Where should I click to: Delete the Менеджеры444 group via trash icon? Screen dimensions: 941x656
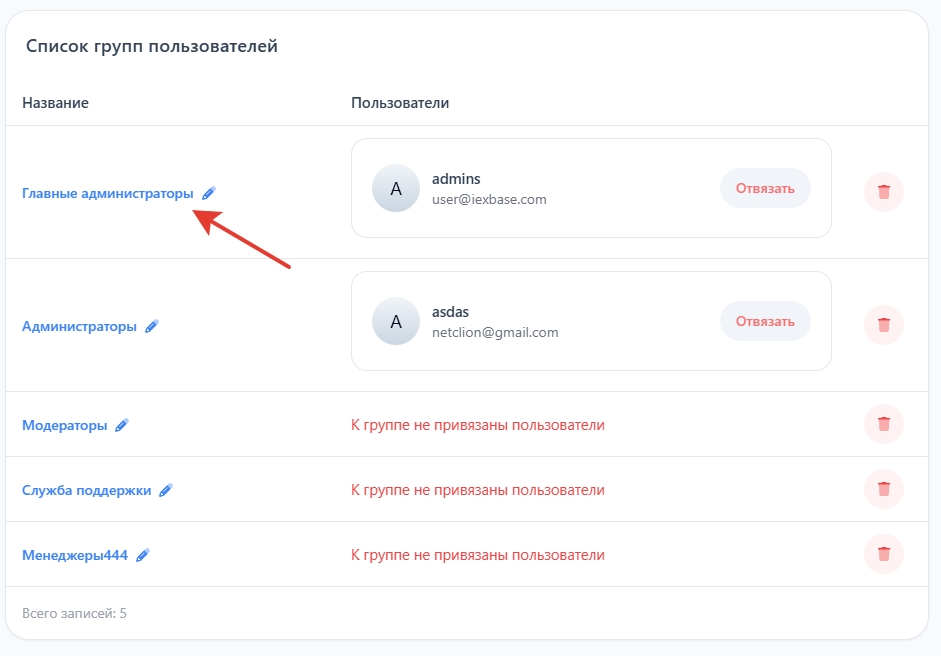(x=883, y=554)
